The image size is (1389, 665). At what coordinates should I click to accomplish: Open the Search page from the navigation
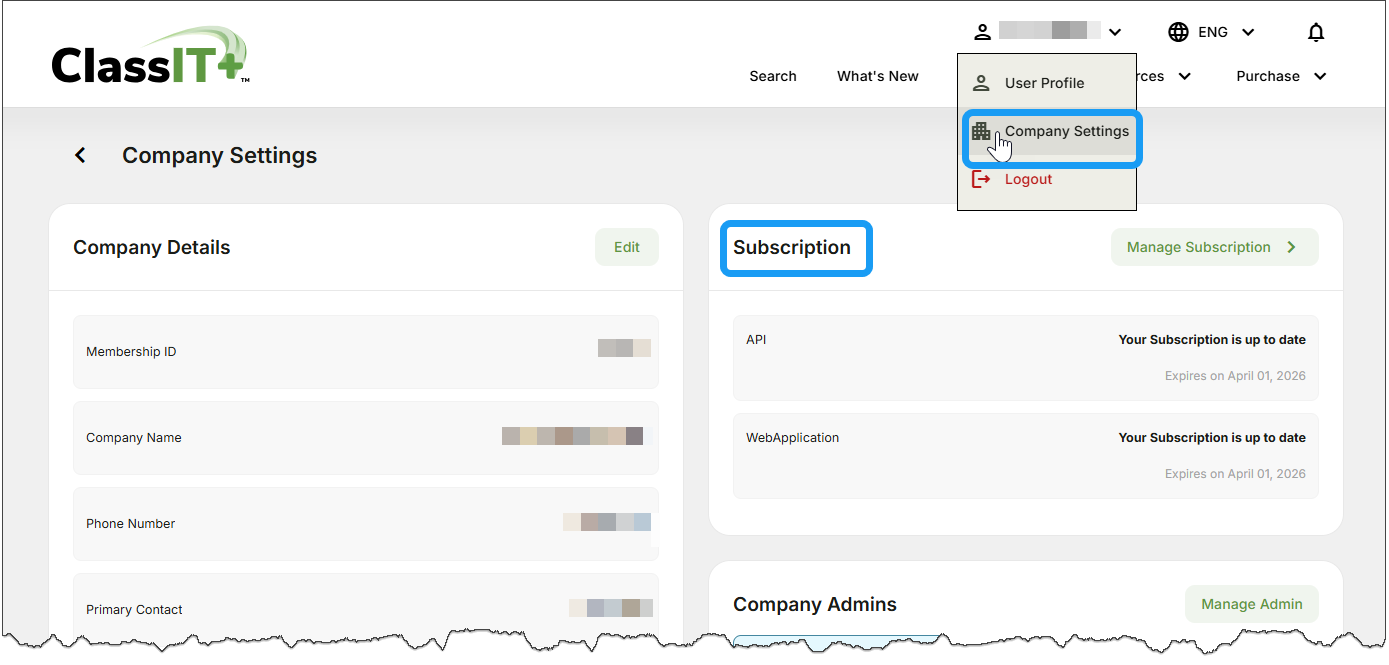772,76
